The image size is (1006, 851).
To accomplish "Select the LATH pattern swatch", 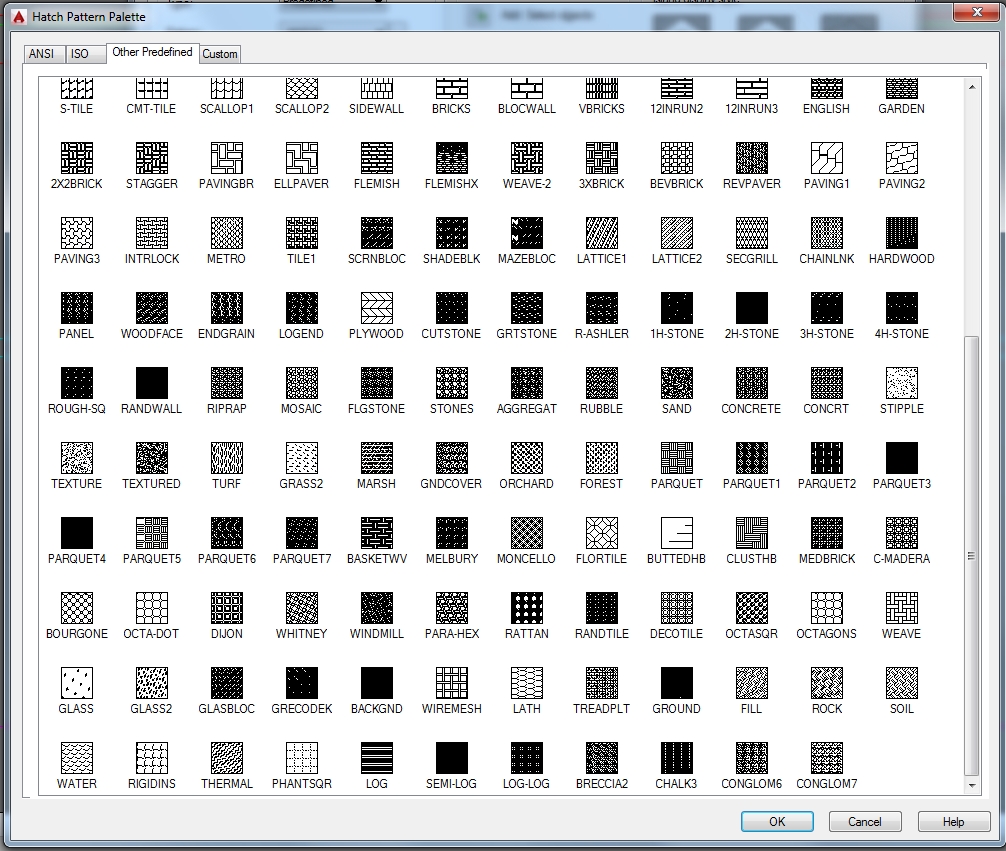I will pyautogui.click(x=527, y=683).
